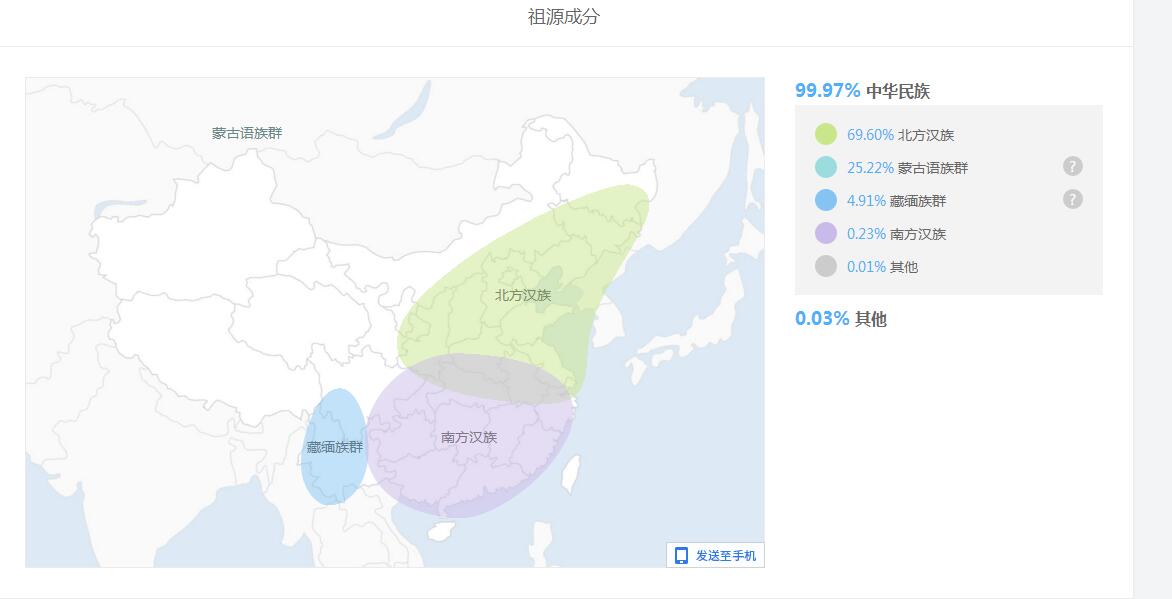Click the help icon beside 蒙古语族群
The width and height of the screenshot is (1172, 599).
pyautogui.click(x=1073, y=166)
